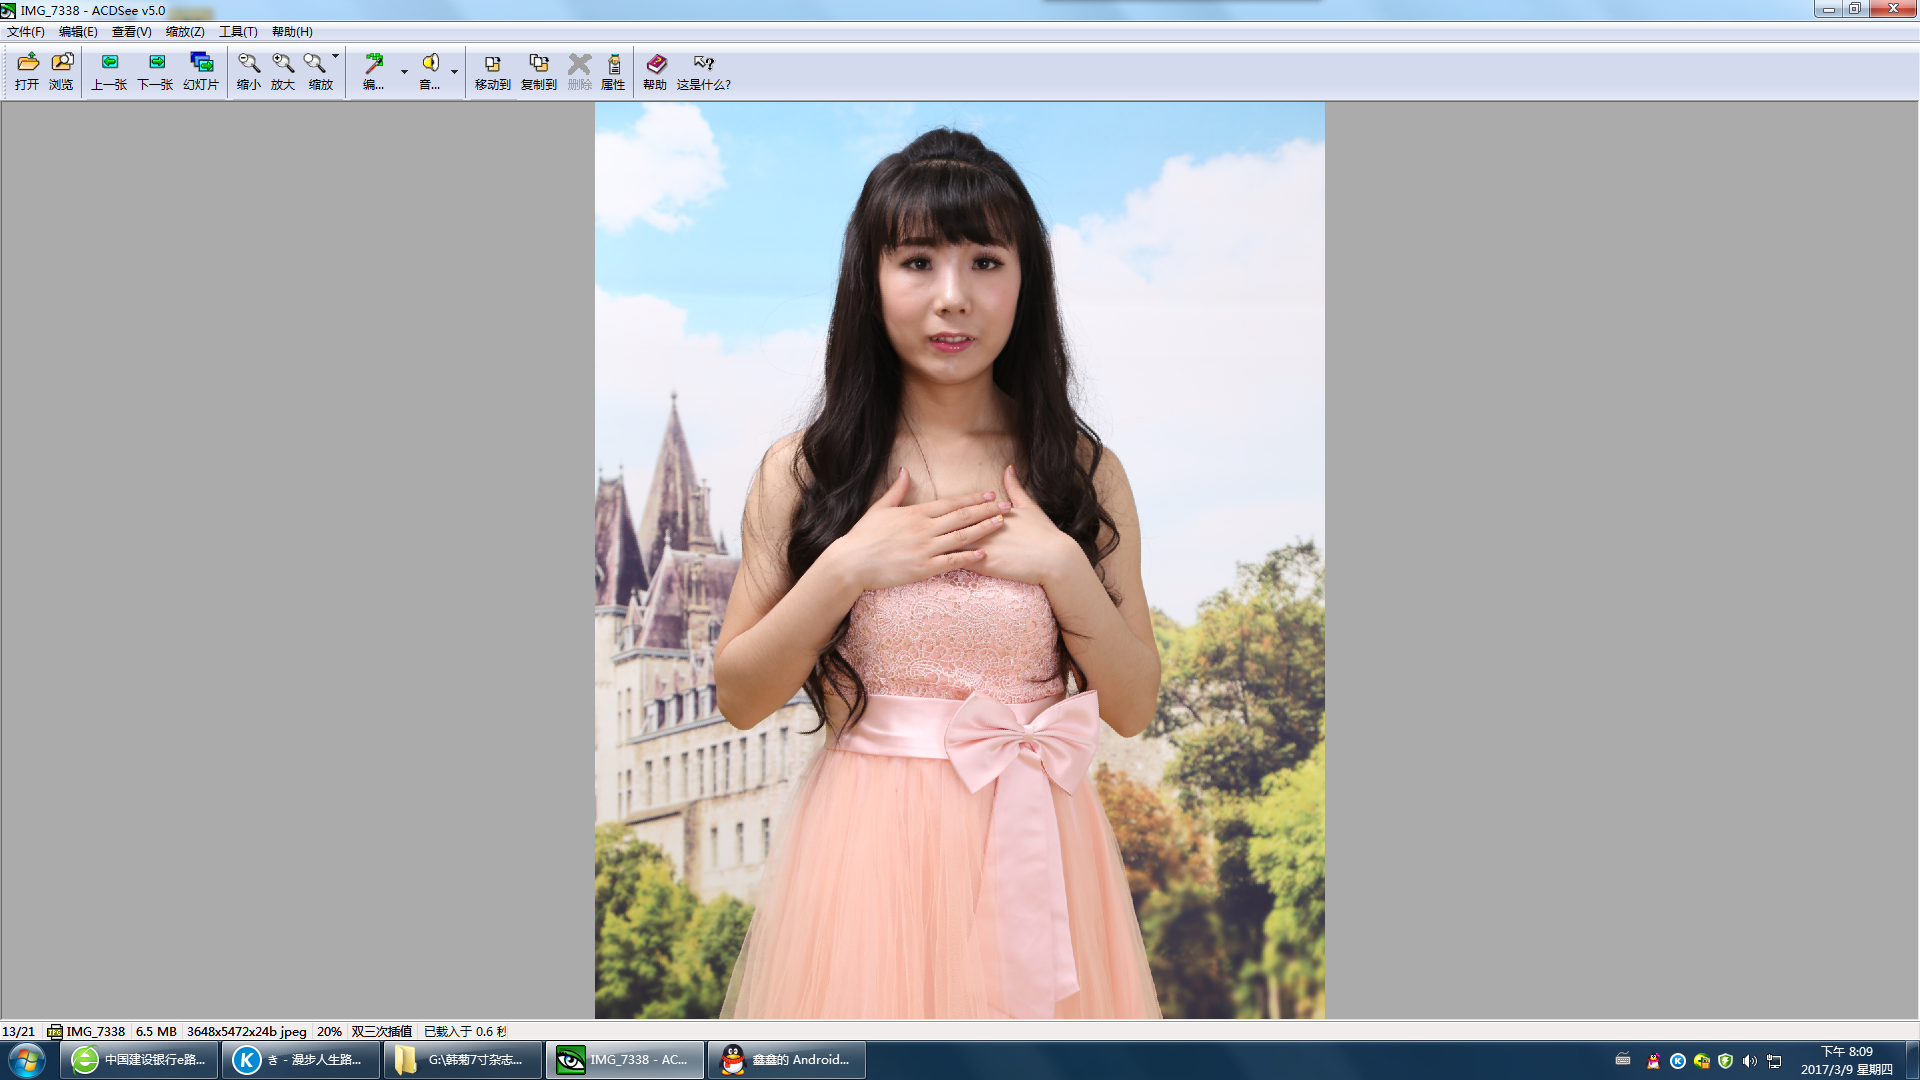The image size is (1920, 1080).
Task: Click the What's This (这是什么?) help pointer
Action: [703, 71]
